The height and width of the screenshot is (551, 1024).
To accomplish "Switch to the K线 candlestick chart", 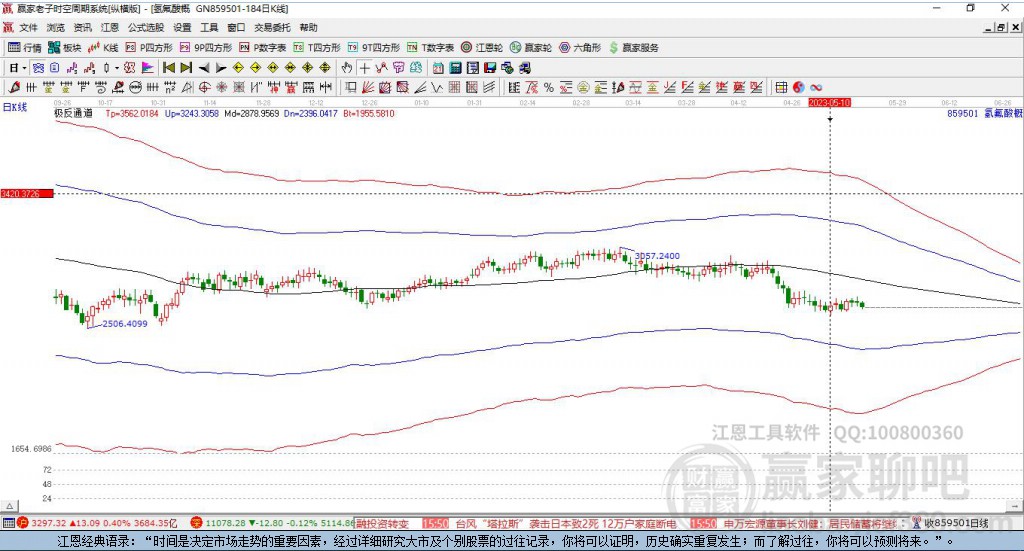I will 103,48.
